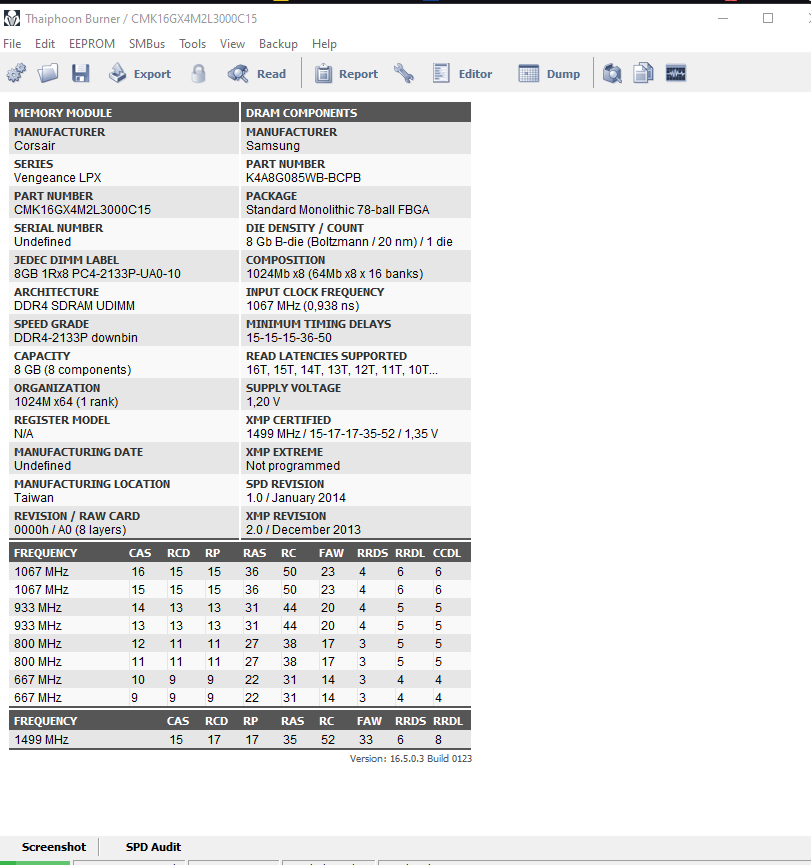The width and height of the screenshot is (811, 865).
Task: Minimize the Thaiphoon Burner window
Action: click(723, 18)
